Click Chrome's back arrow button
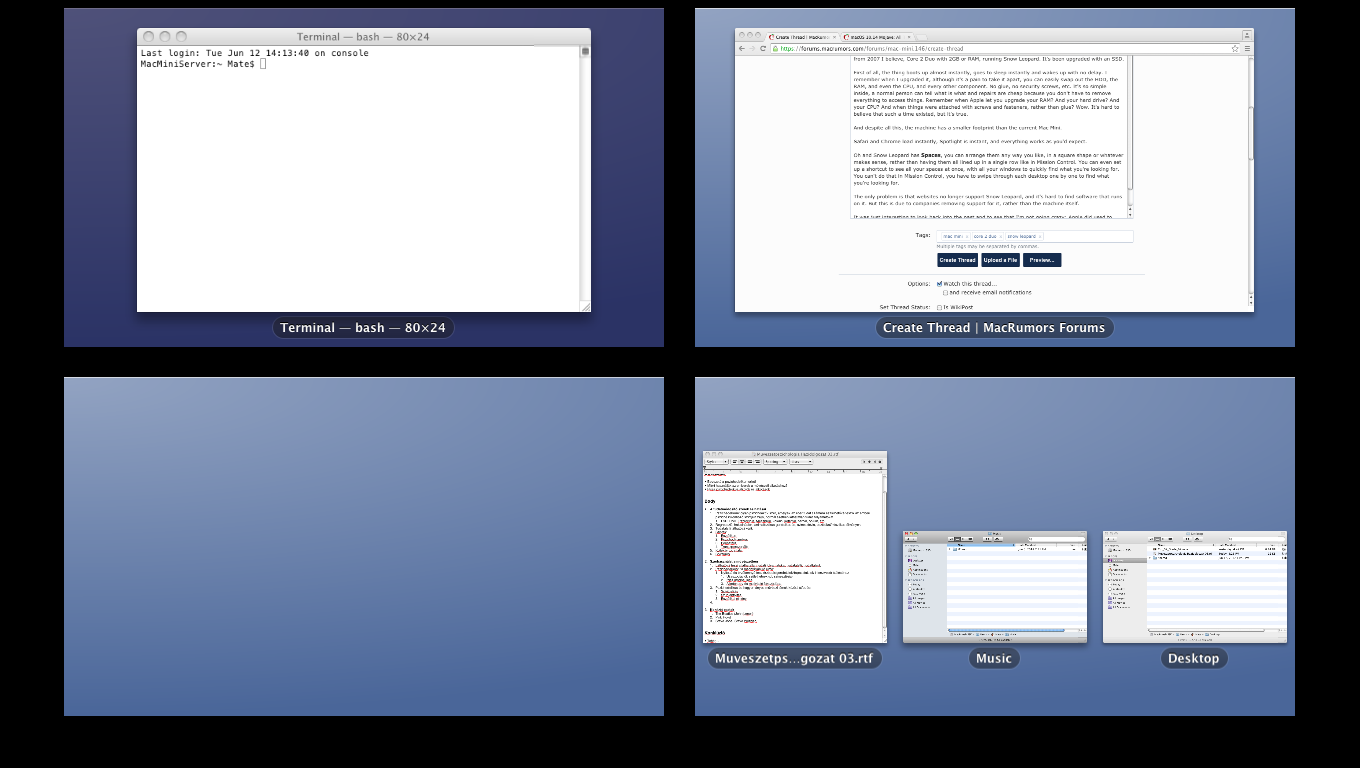 point(741,48)
